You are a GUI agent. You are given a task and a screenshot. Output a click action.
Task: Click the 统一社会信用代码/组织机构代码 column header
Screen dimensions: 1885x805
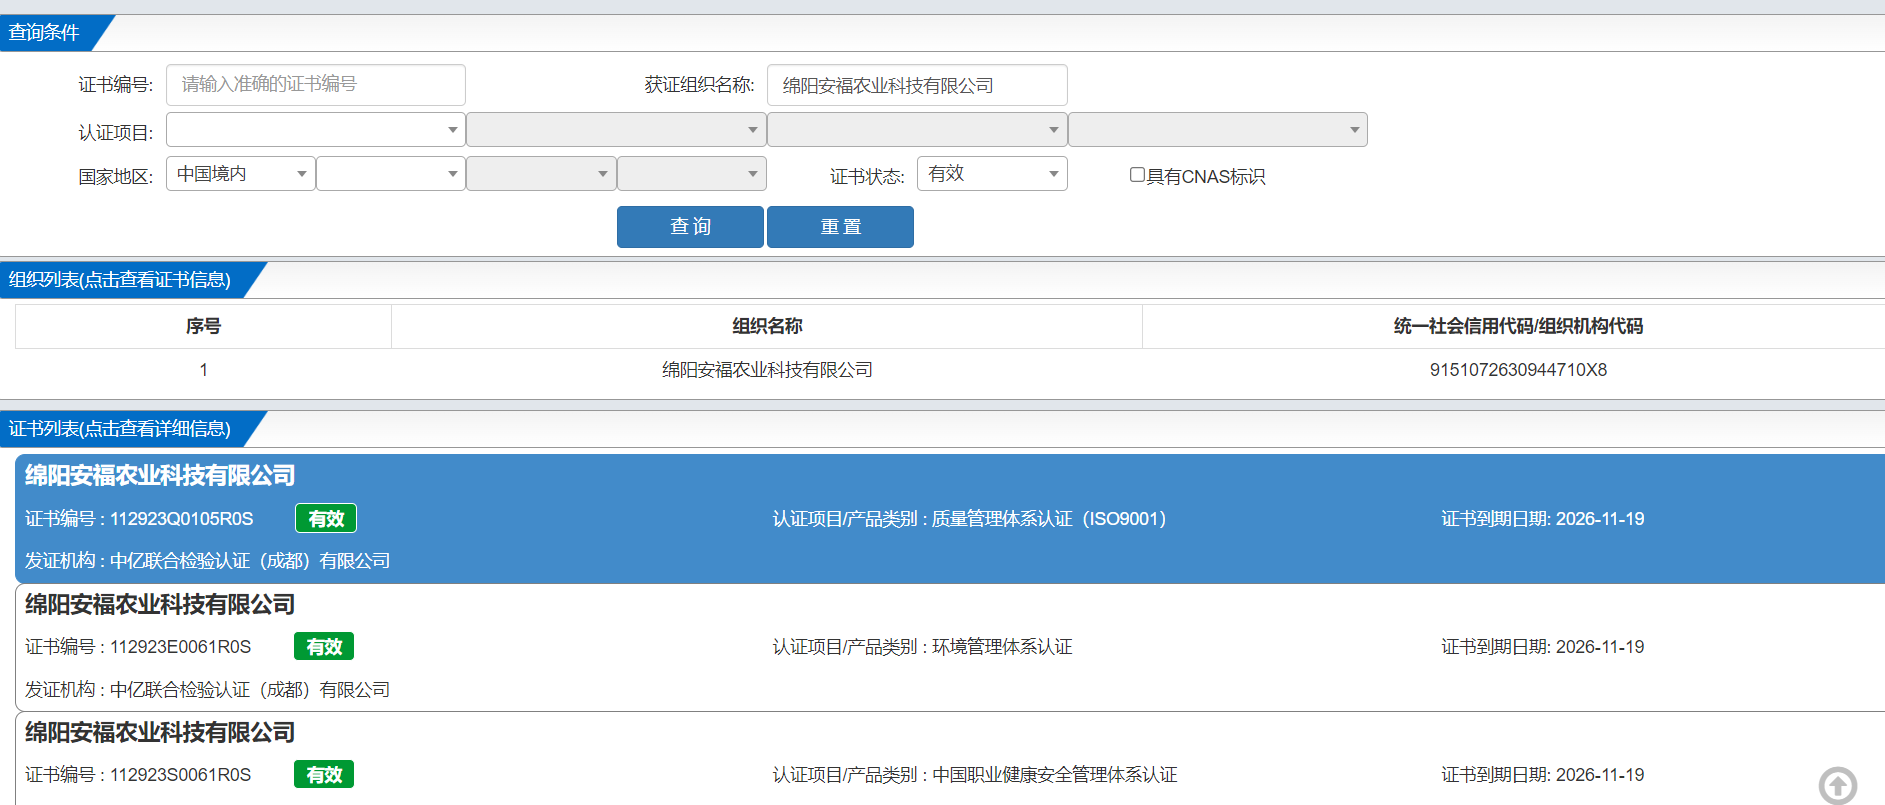[x=1518, y=326]
